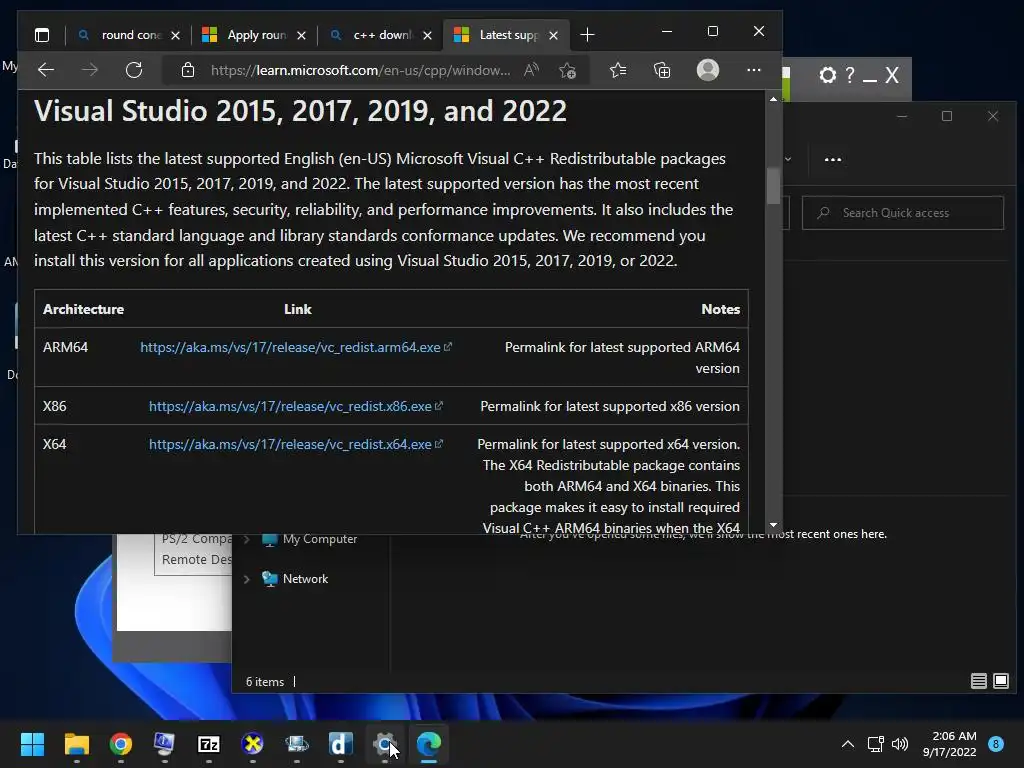Launch Google Chrome from taskbar

tap(121, 744)
